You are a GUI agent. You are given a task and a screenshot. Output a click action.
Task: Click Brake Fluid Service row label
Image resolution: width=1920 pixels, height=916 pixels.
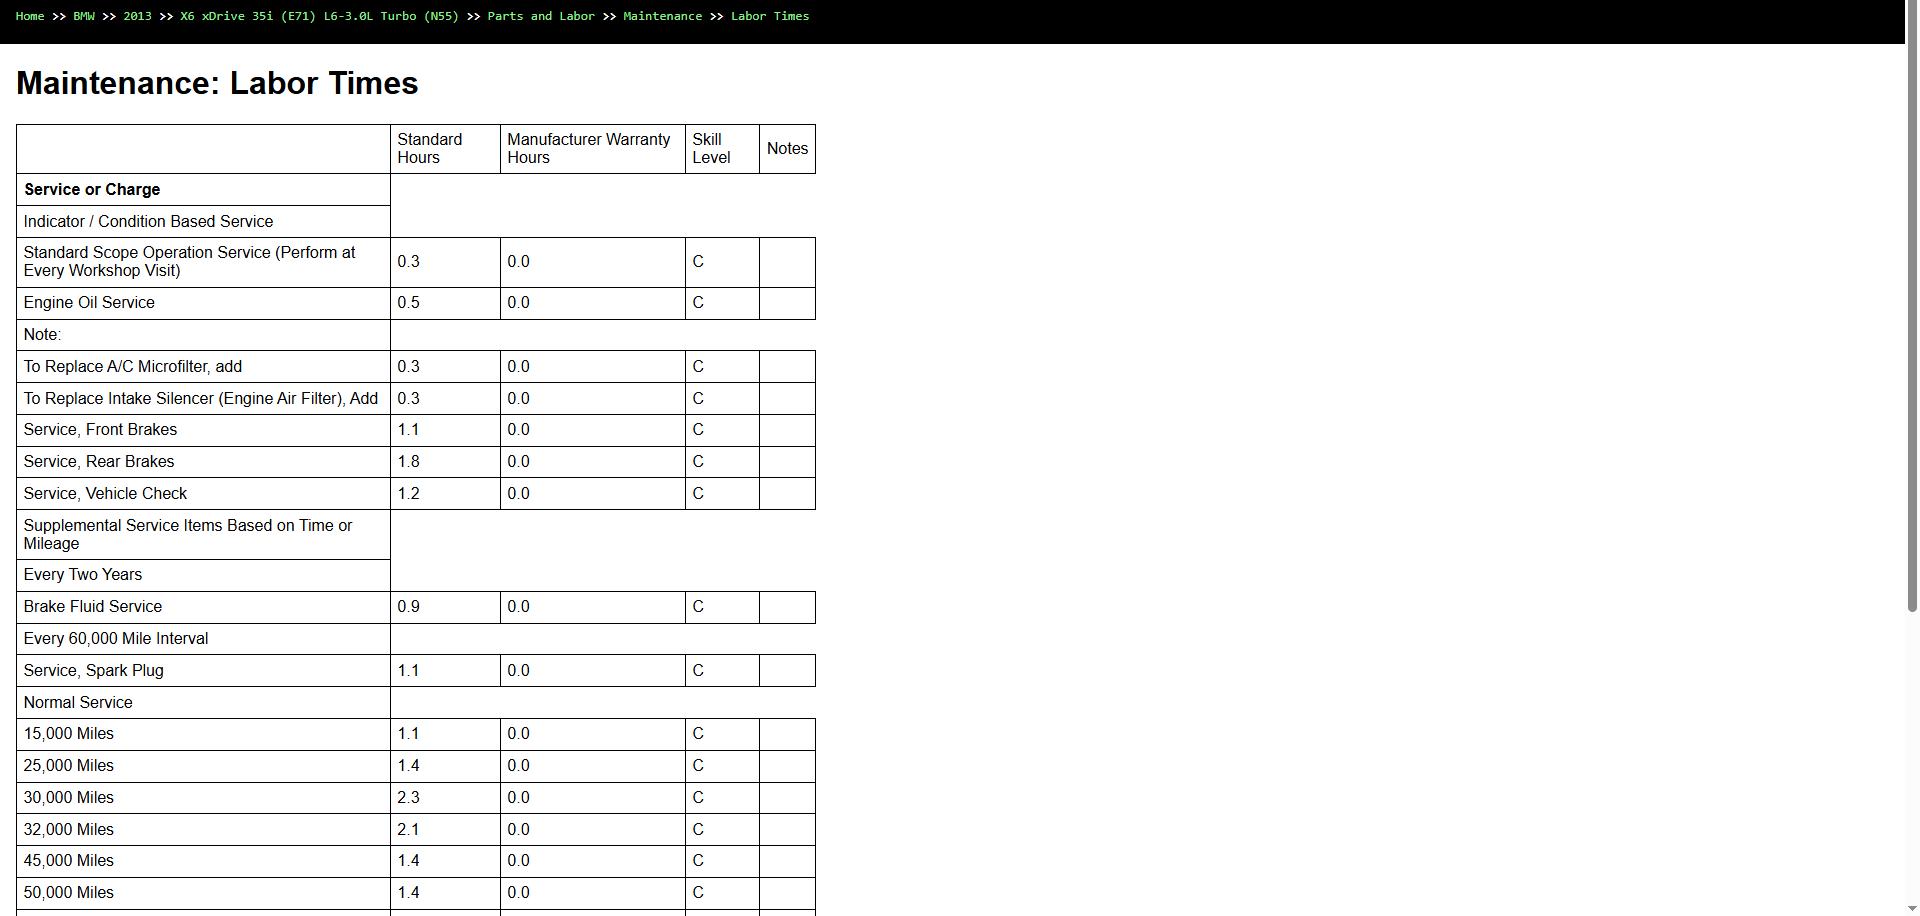(x=93, y=607)
